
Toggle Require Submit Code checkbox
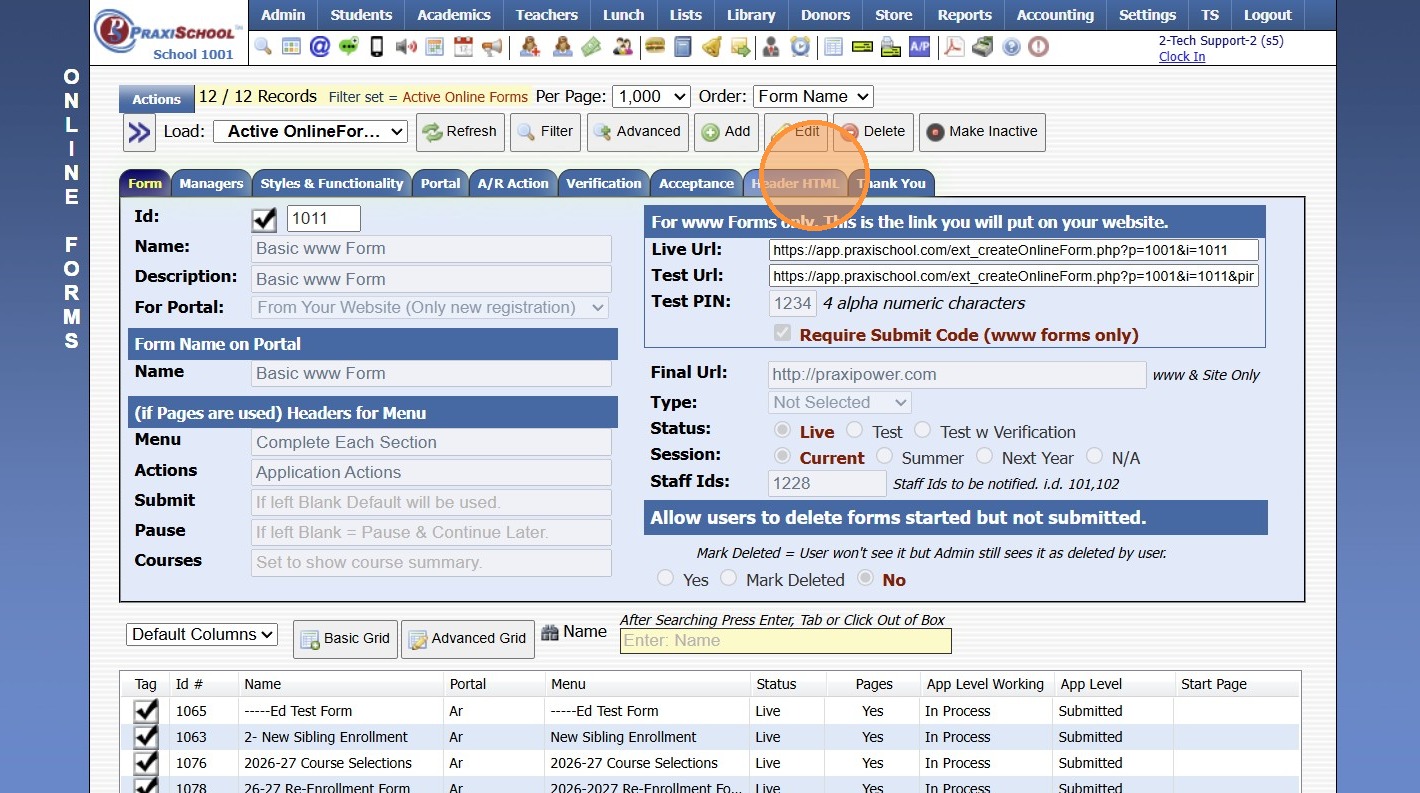click(x=783, y=334)
